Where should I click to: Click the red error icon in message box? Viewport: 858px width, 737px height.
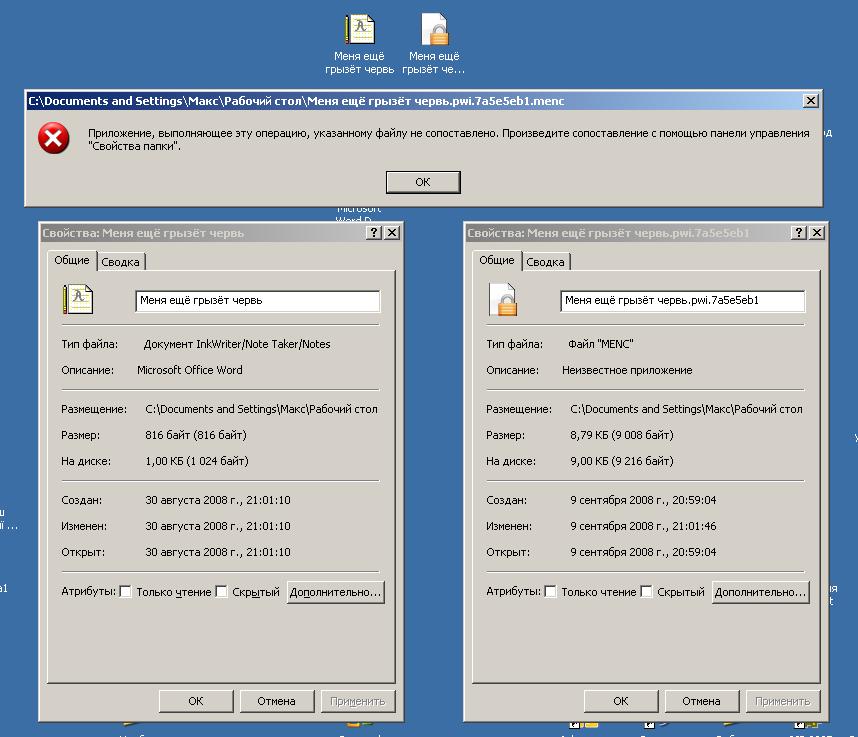[x=54, y=138]
